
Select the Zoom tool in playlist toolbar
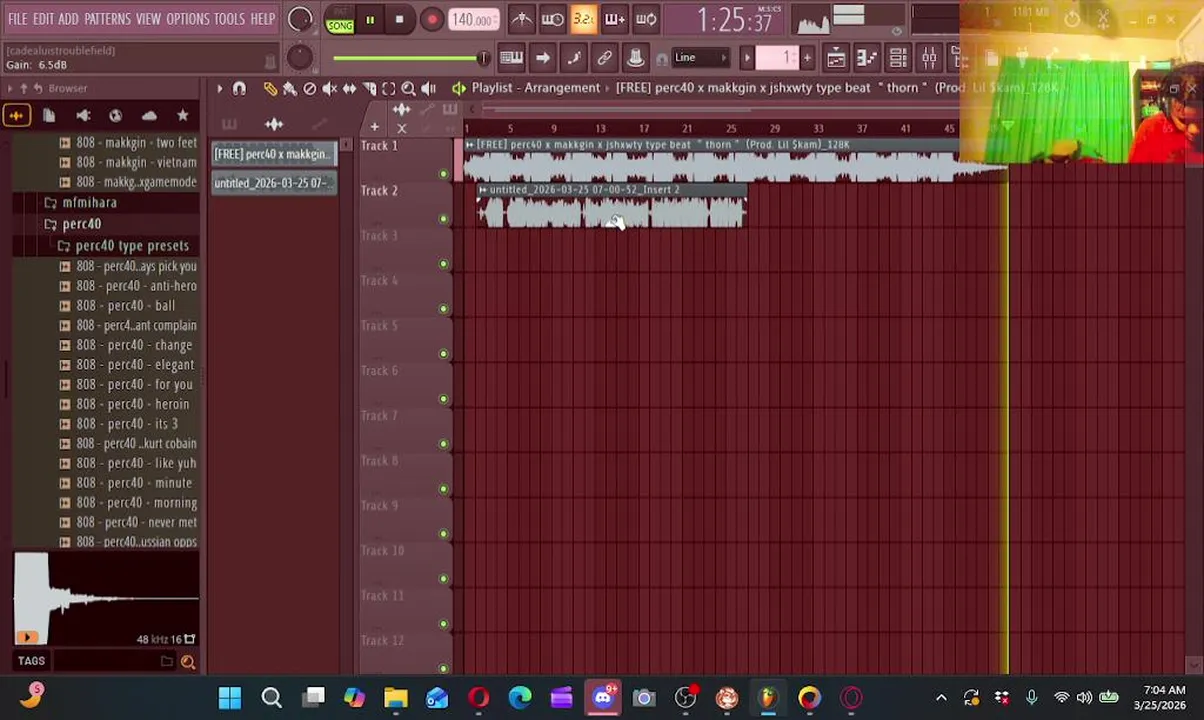tap(408, 89)
